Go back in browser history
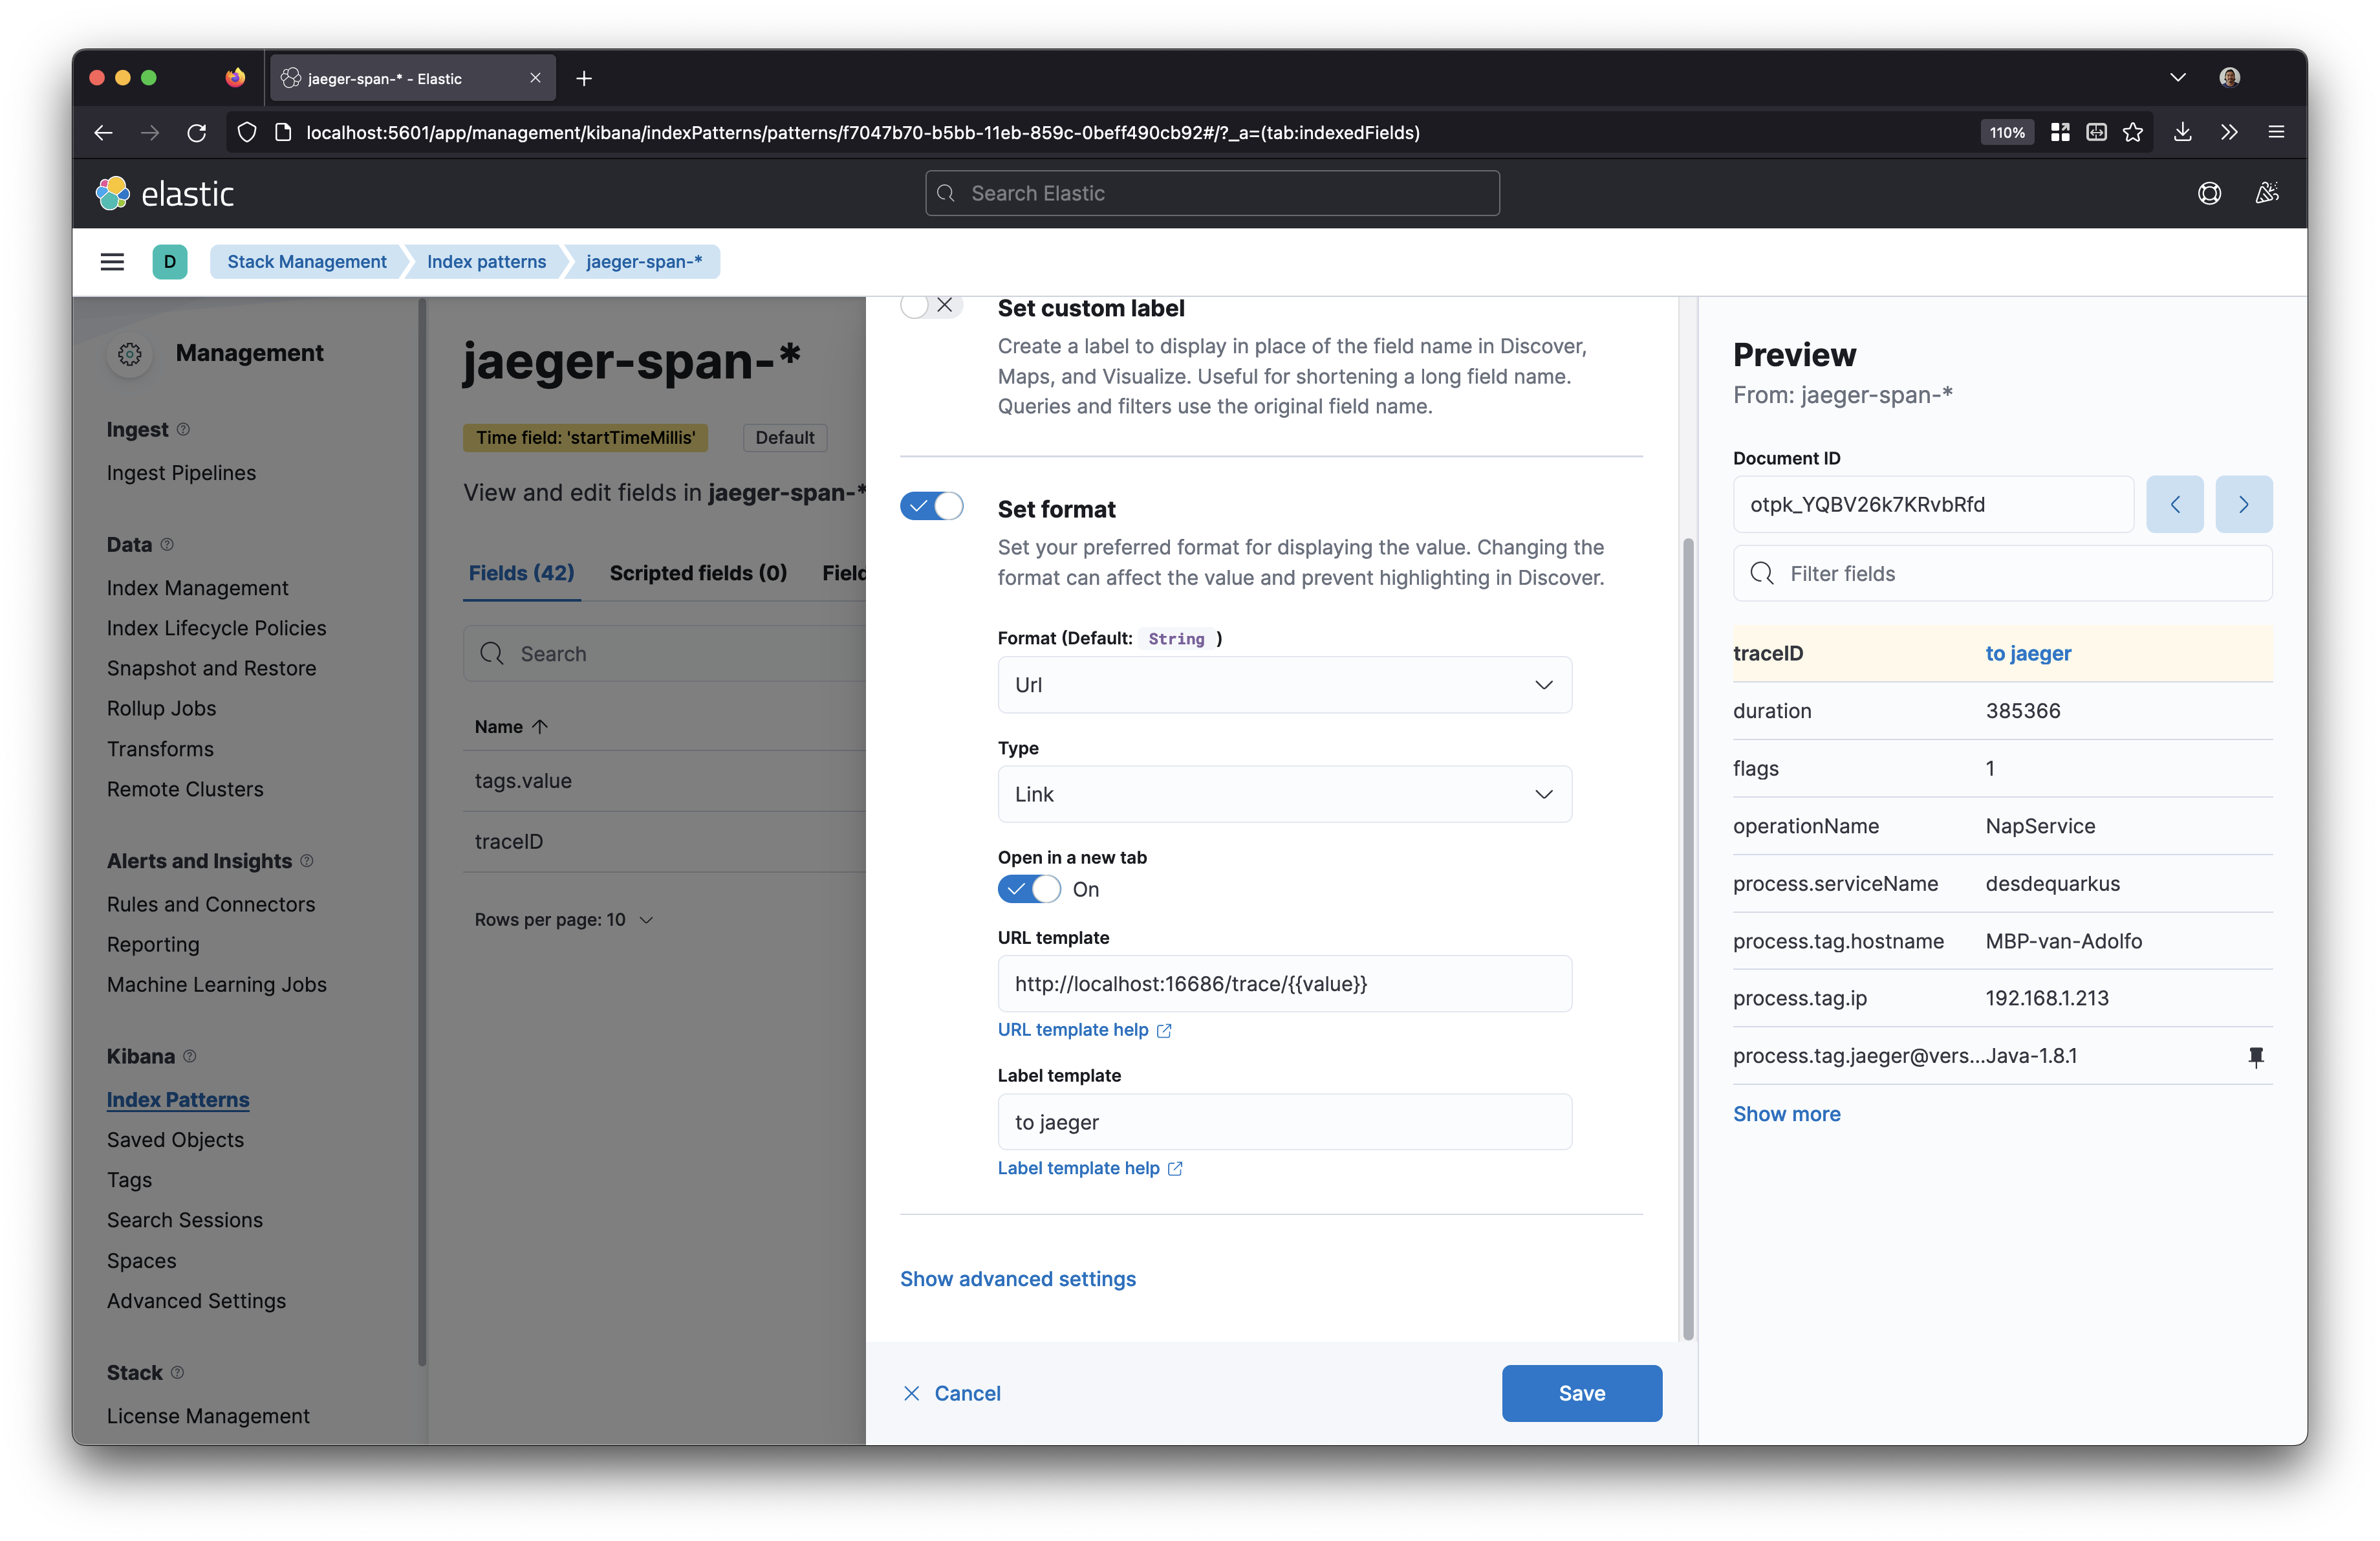 coord(103,132)
